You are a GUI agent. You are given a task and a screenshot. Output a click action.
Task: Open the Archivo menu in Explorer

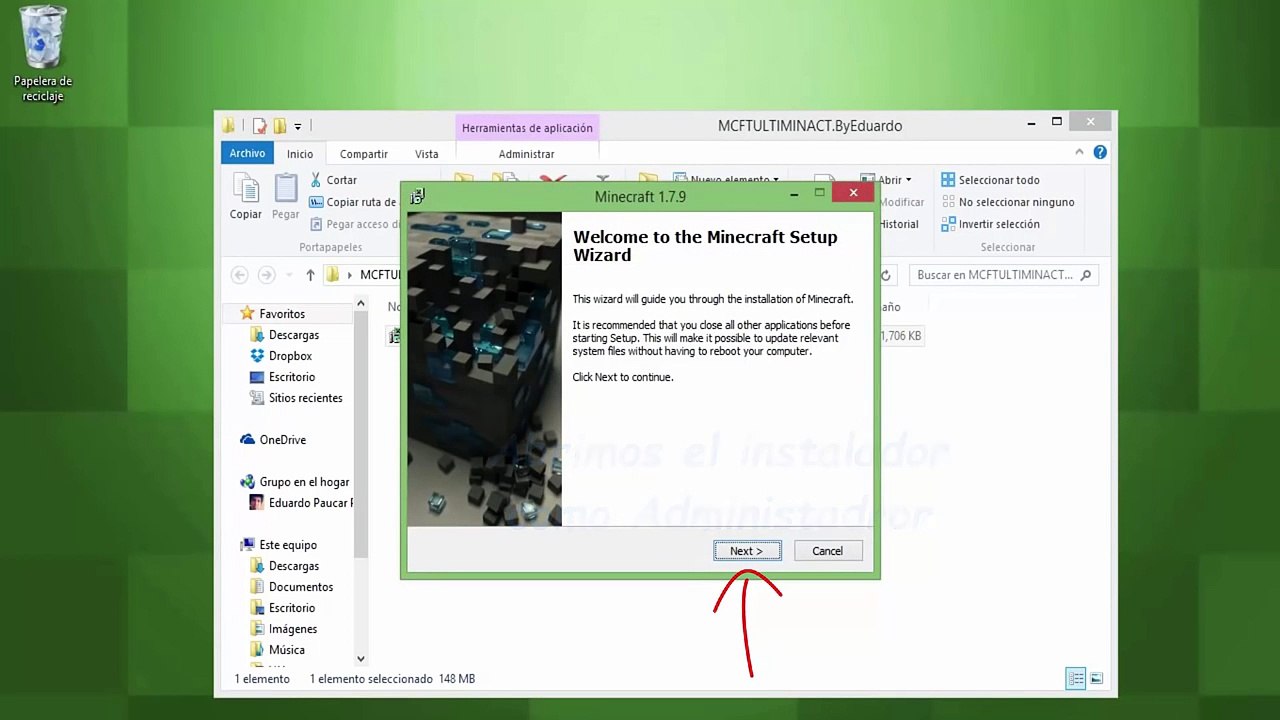(x=247, y=153)
